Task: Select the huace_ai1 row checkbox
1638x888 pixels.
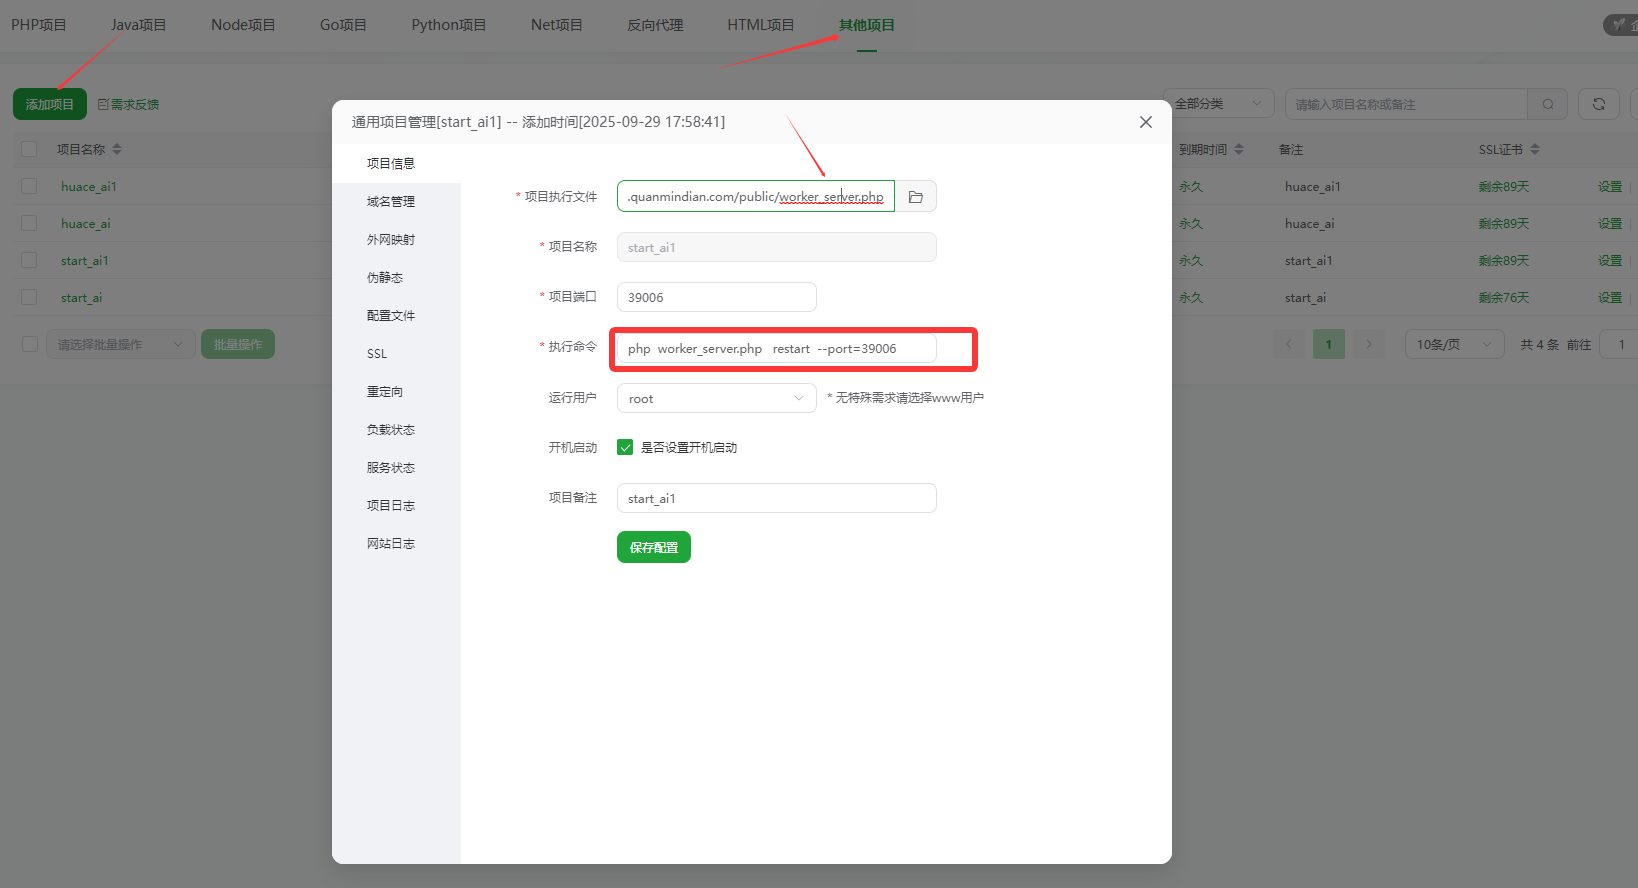Action: tap(29, 187)
